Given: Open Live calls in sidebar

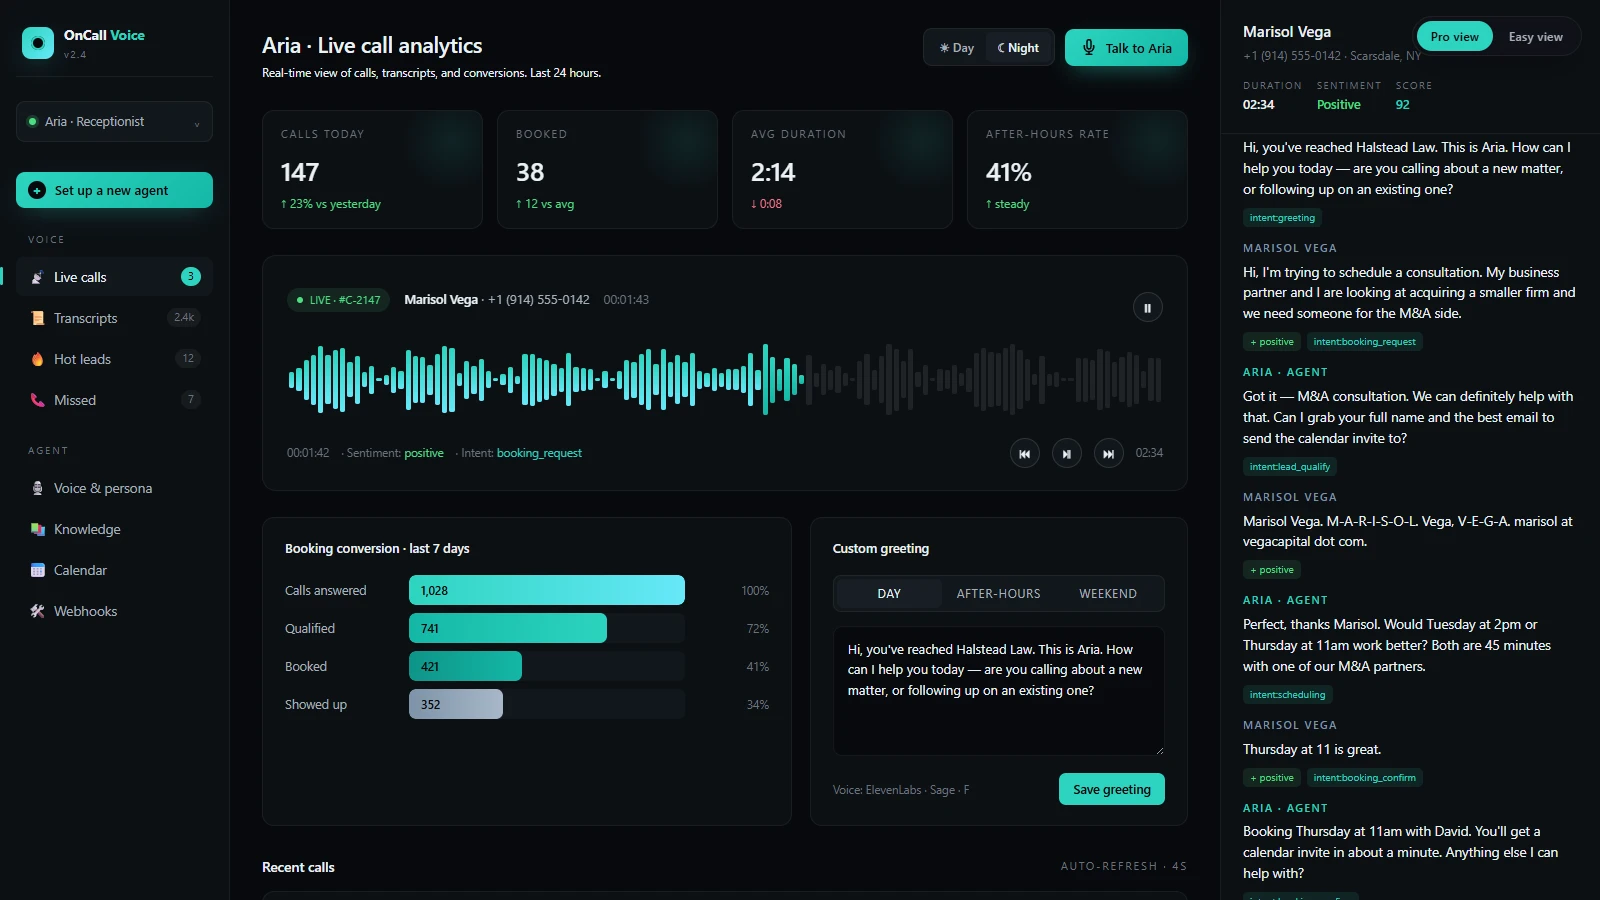Looking at the screenshot, I should 114,277.
